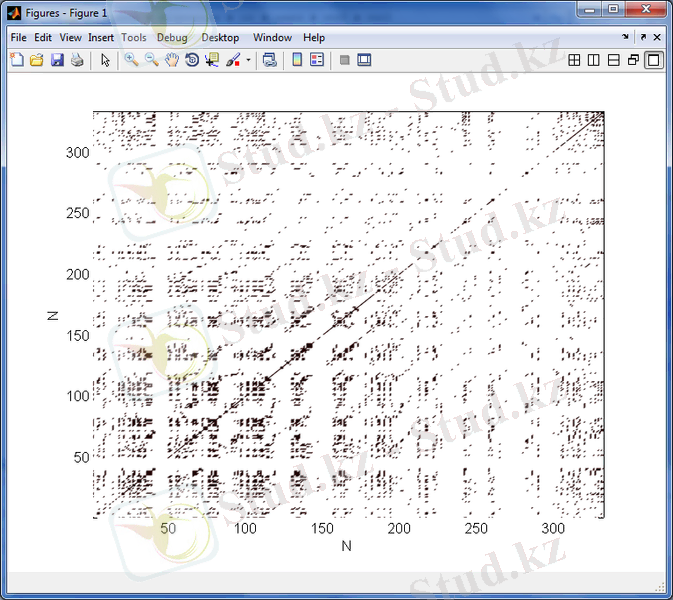673x600 pixels.
Task: Split figures left and right
Action: pyautogui.click(x=594, y=60)
